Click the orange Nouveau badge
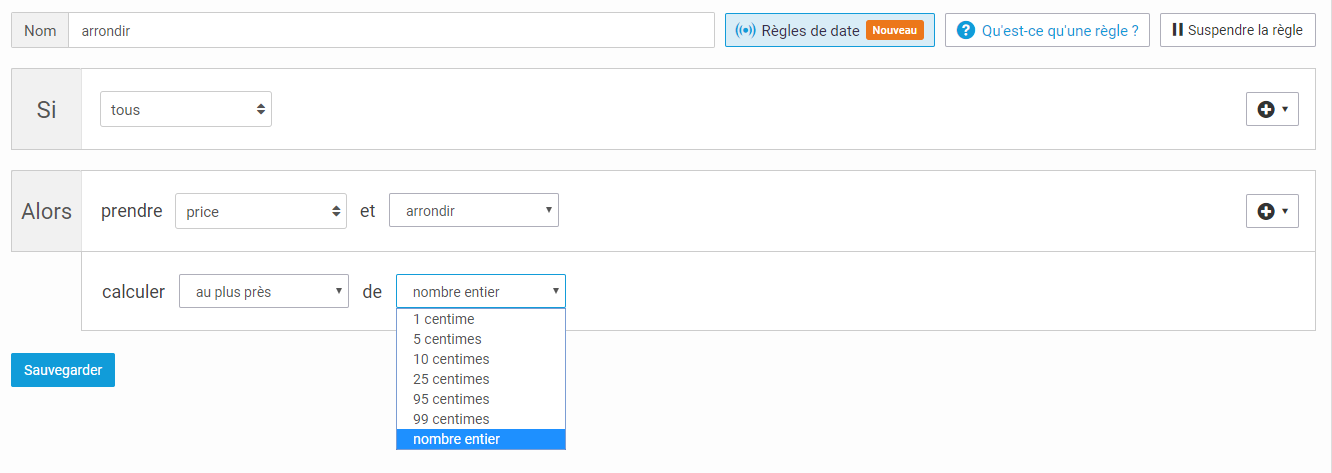The height and width of the screenshot is (473, 1332). pyautogui.click(x=895, y=30)
